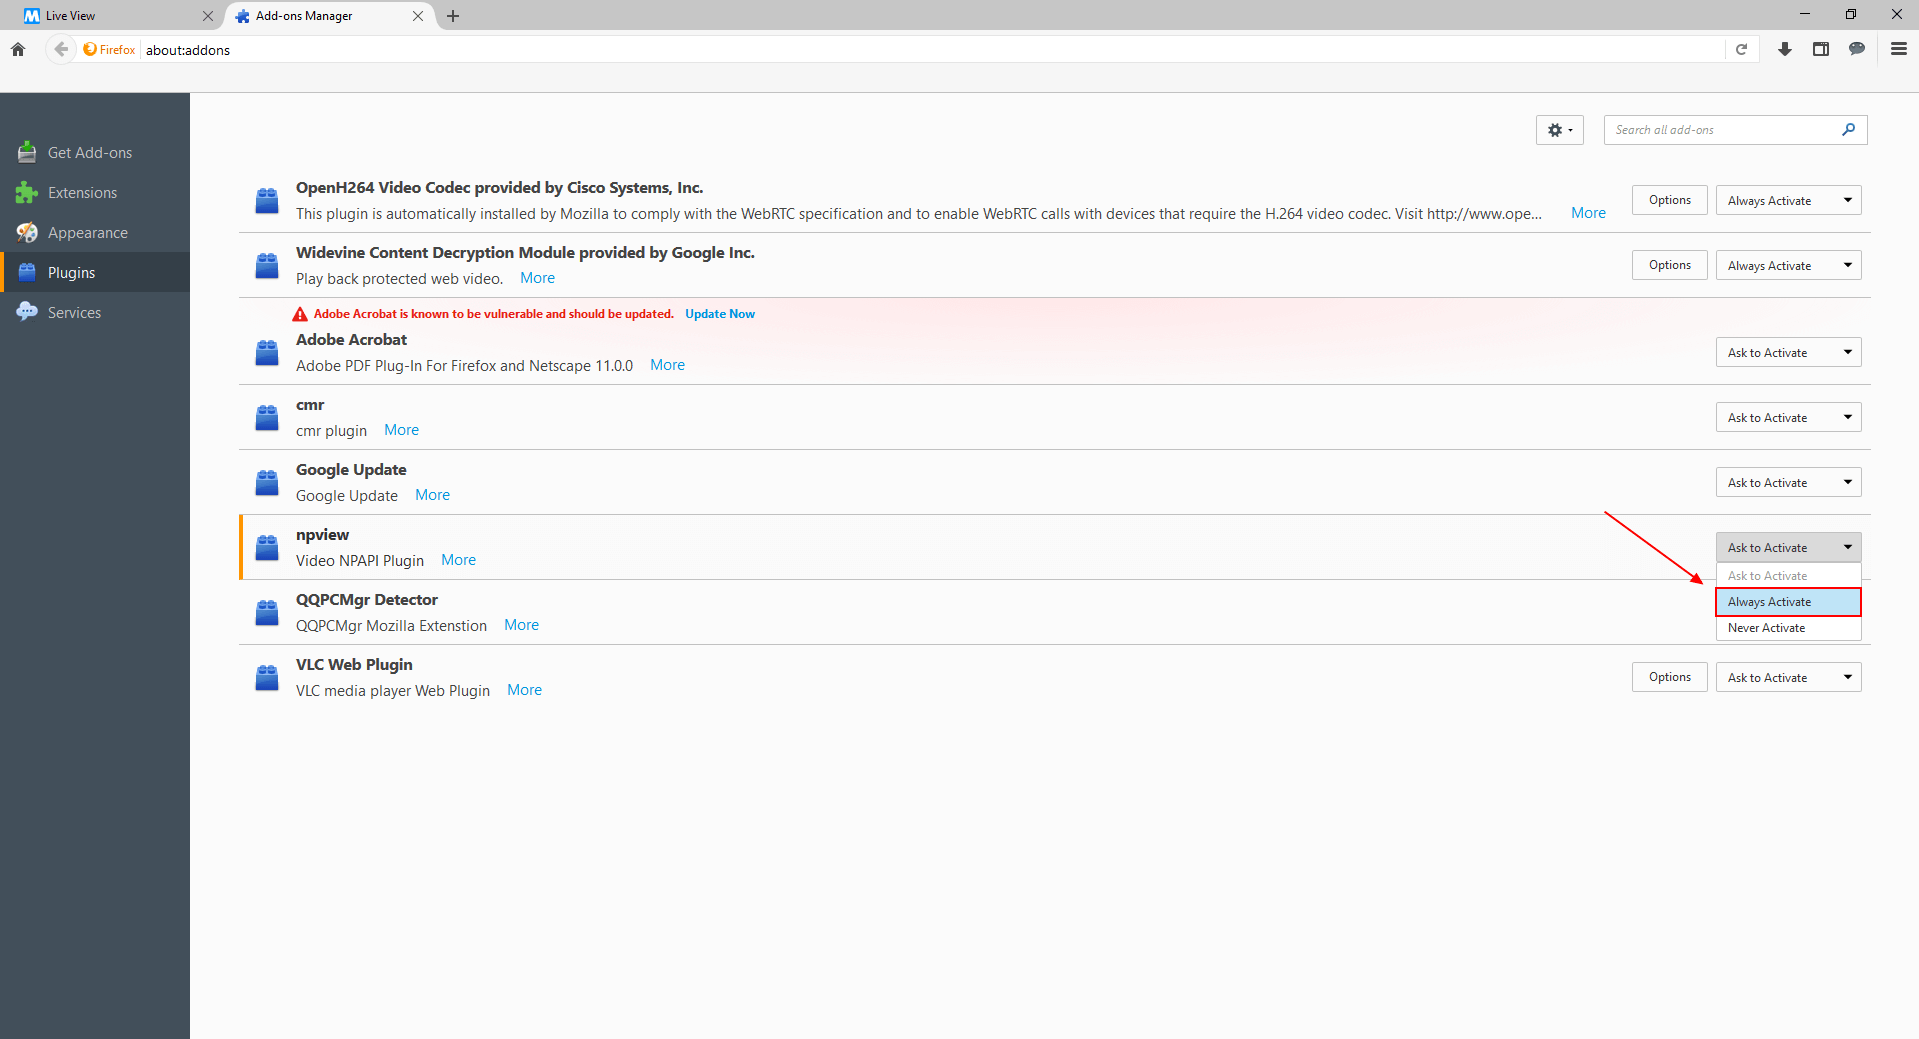Image resolution: width=1919 pixels, height=1039 pixels.
Task: Click the Appearance palette icon
Action: [27, 232]
